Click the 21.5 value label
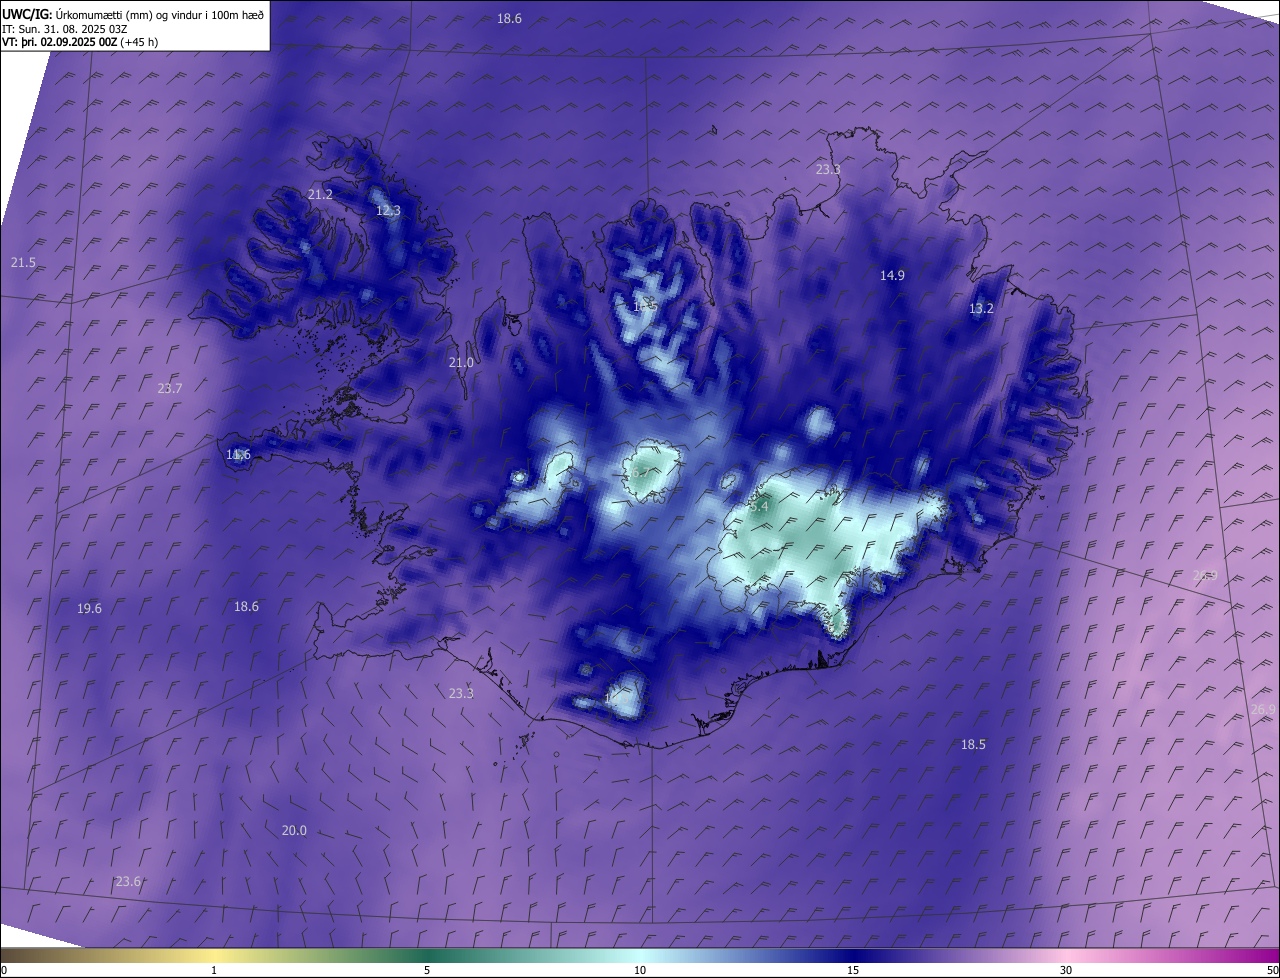Image resolution: width=1280 pixels, height=978 pixels. [23, 263]
